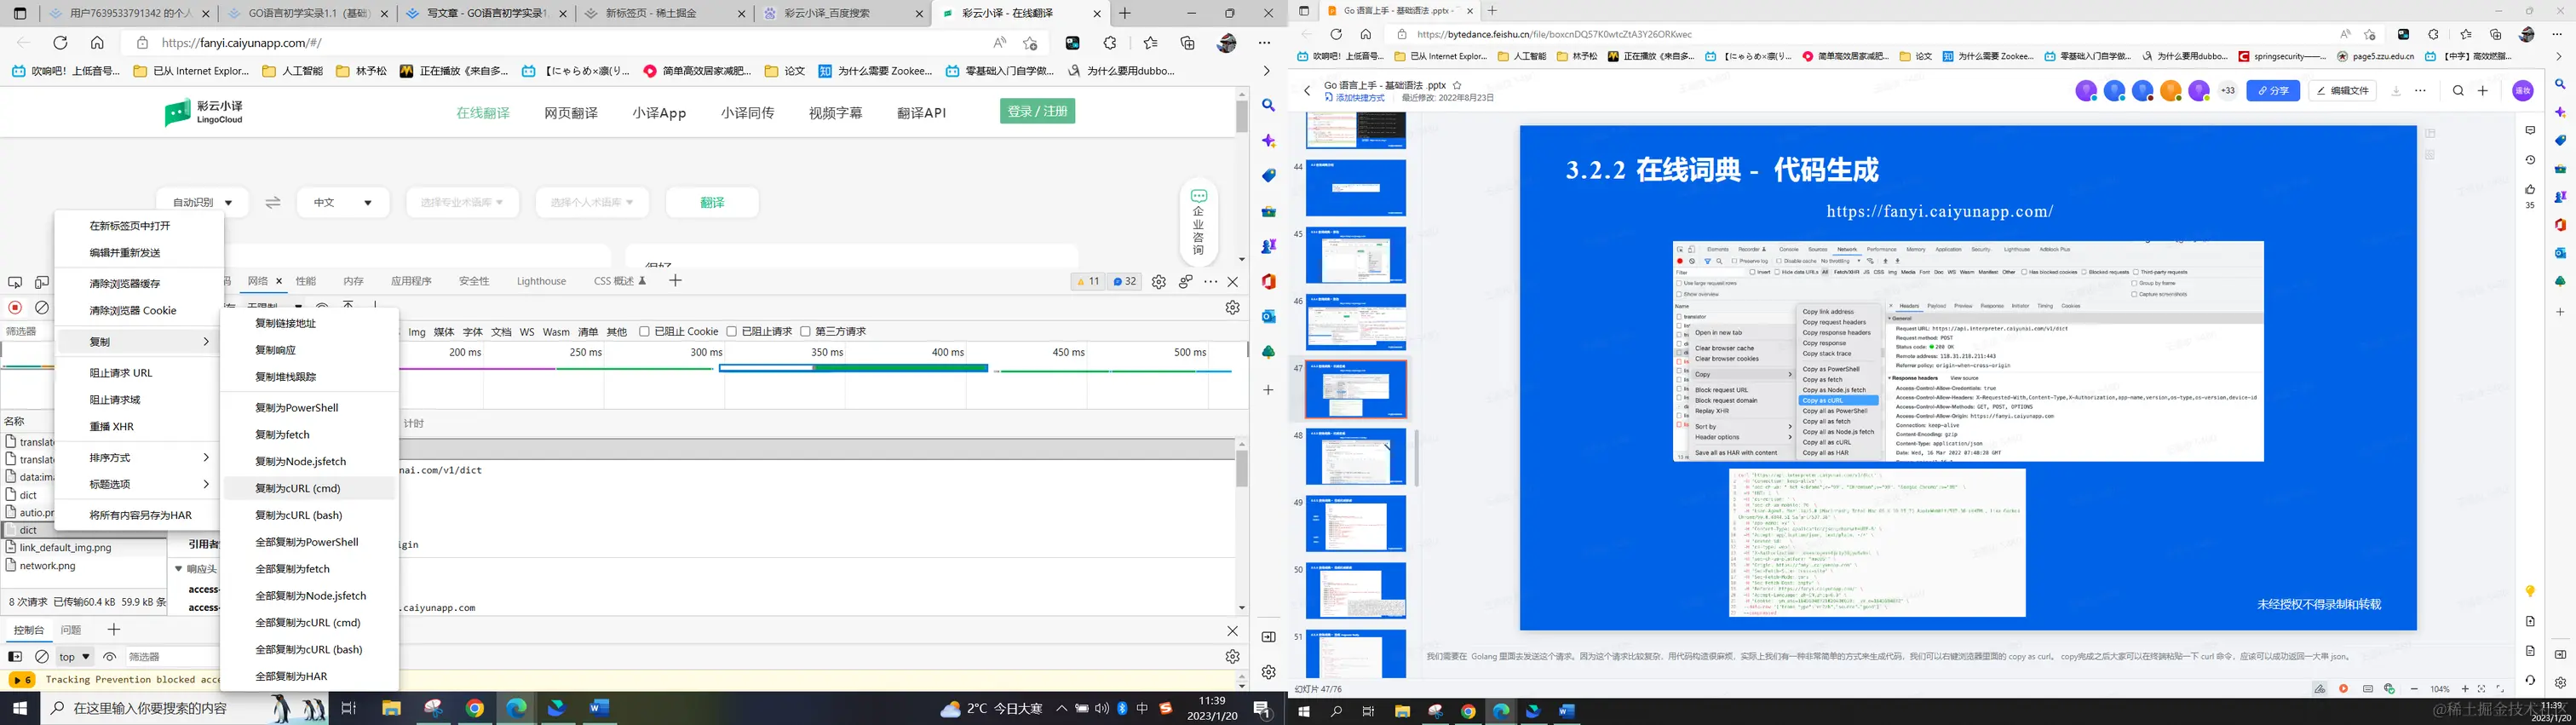Image resolution: width=2576 pixels, height=725 pixels.
Task: Click the thumbs-up like icon in Feishu
Action: point(2530,189)
